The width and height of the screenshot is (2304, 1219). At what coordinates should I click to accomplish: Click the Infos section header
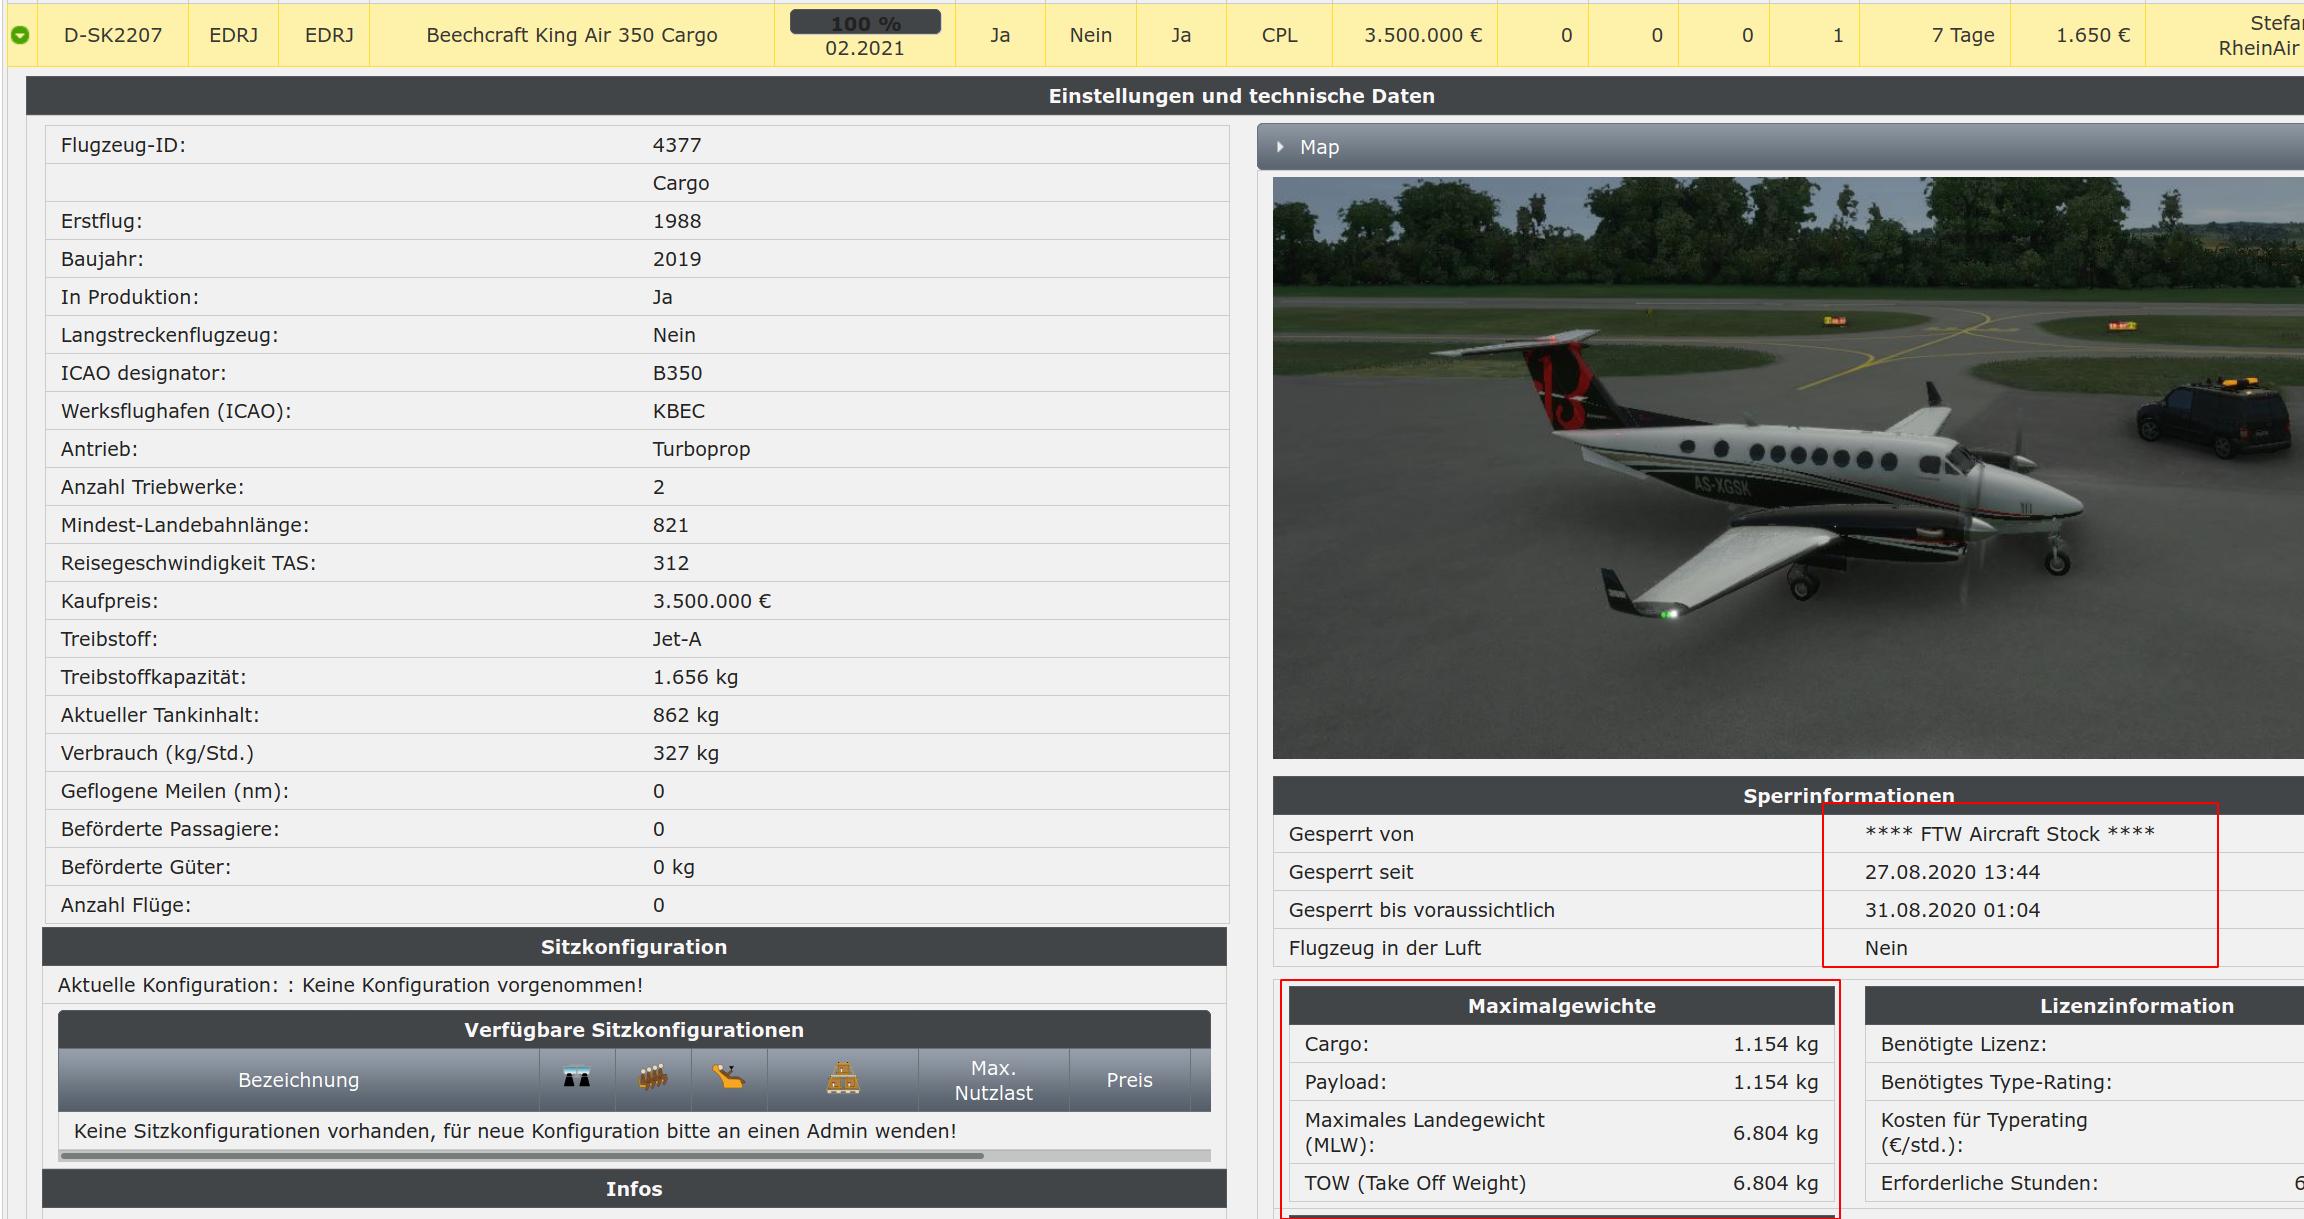634,1189
